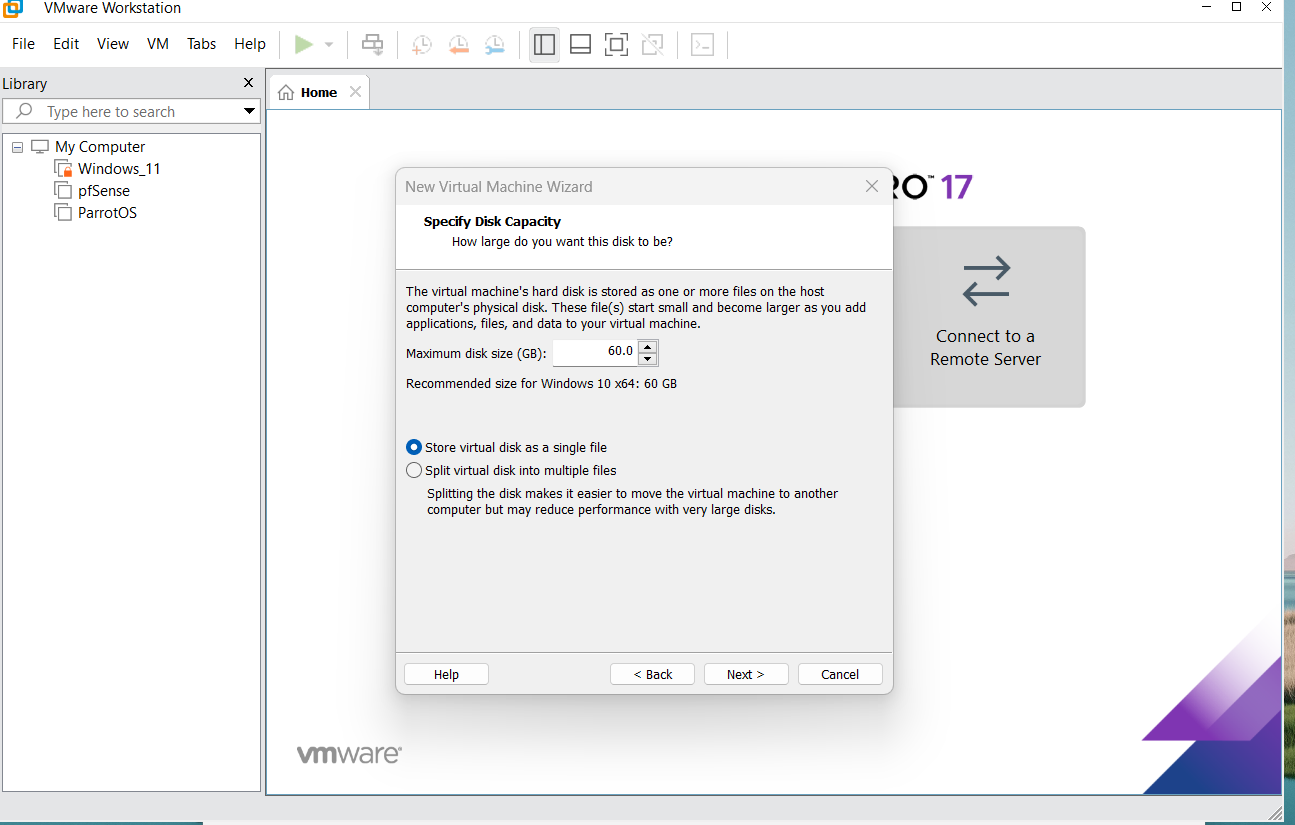
Task: Enter full screen mode icon
Action: [616, 44]
